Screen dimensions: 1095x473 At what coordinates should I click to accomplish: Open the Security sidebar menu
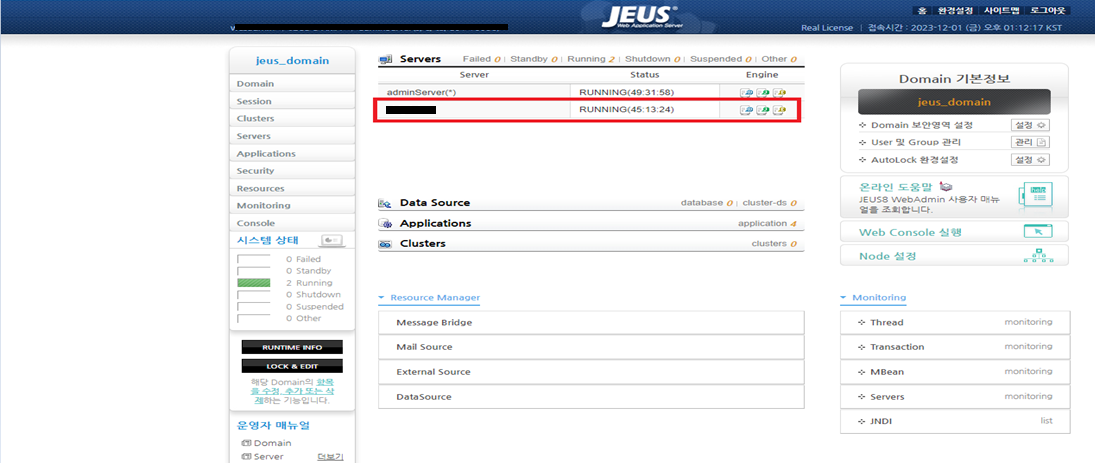[292, 170]
